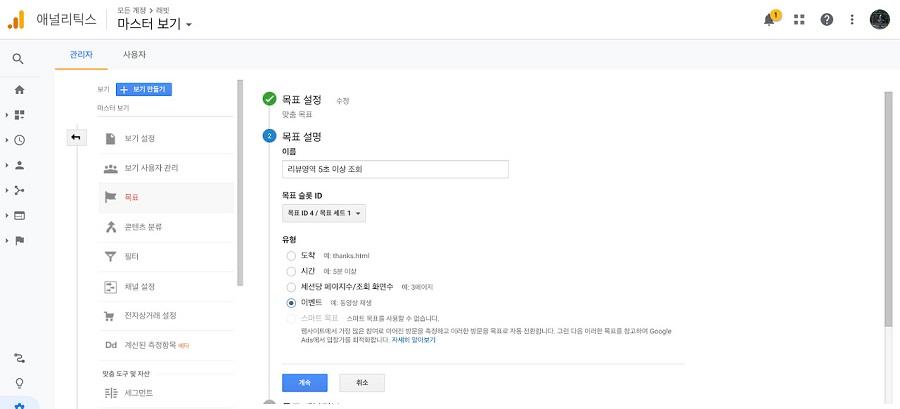Screen dimensions: 900x409
Task: Open the notifications bell
Action: click(769, 20)
